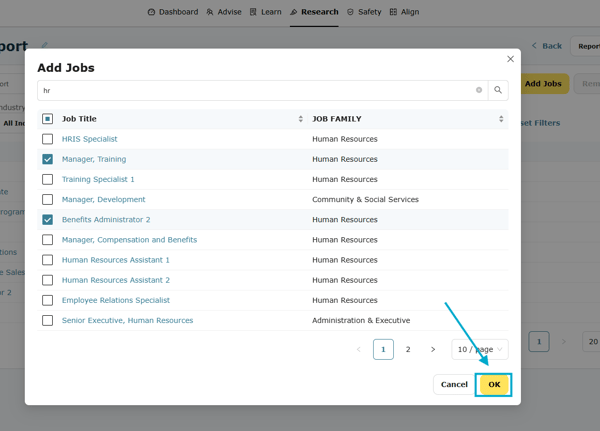Click the Advise icon in top navigation

210,12
